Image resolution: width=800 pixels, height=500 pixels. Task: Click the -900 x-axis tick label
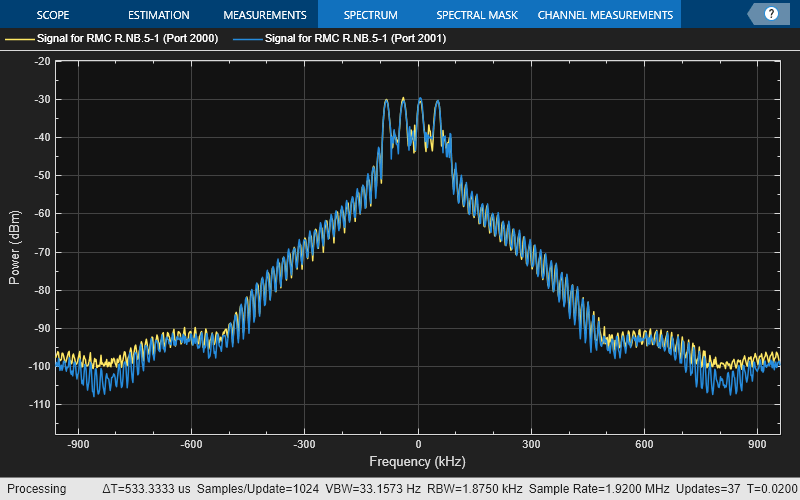(x=79, y=444)
